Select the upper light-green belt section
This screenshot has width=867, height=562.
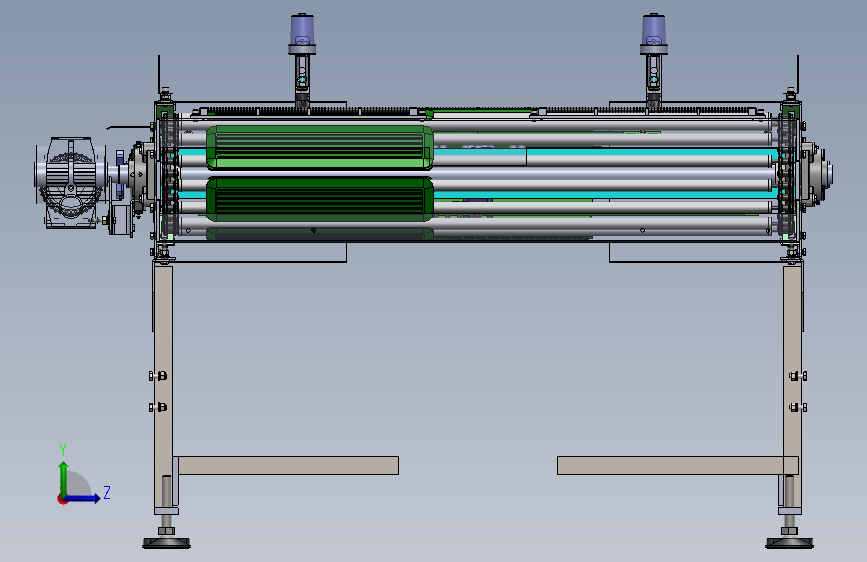[x=320, y=147]
